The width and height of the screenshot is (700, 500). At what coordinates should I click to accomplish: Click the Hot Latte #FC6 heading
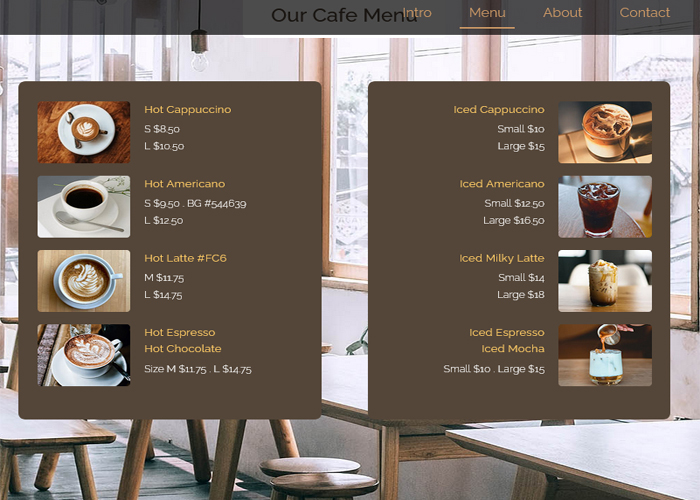(x=185, y=258)
